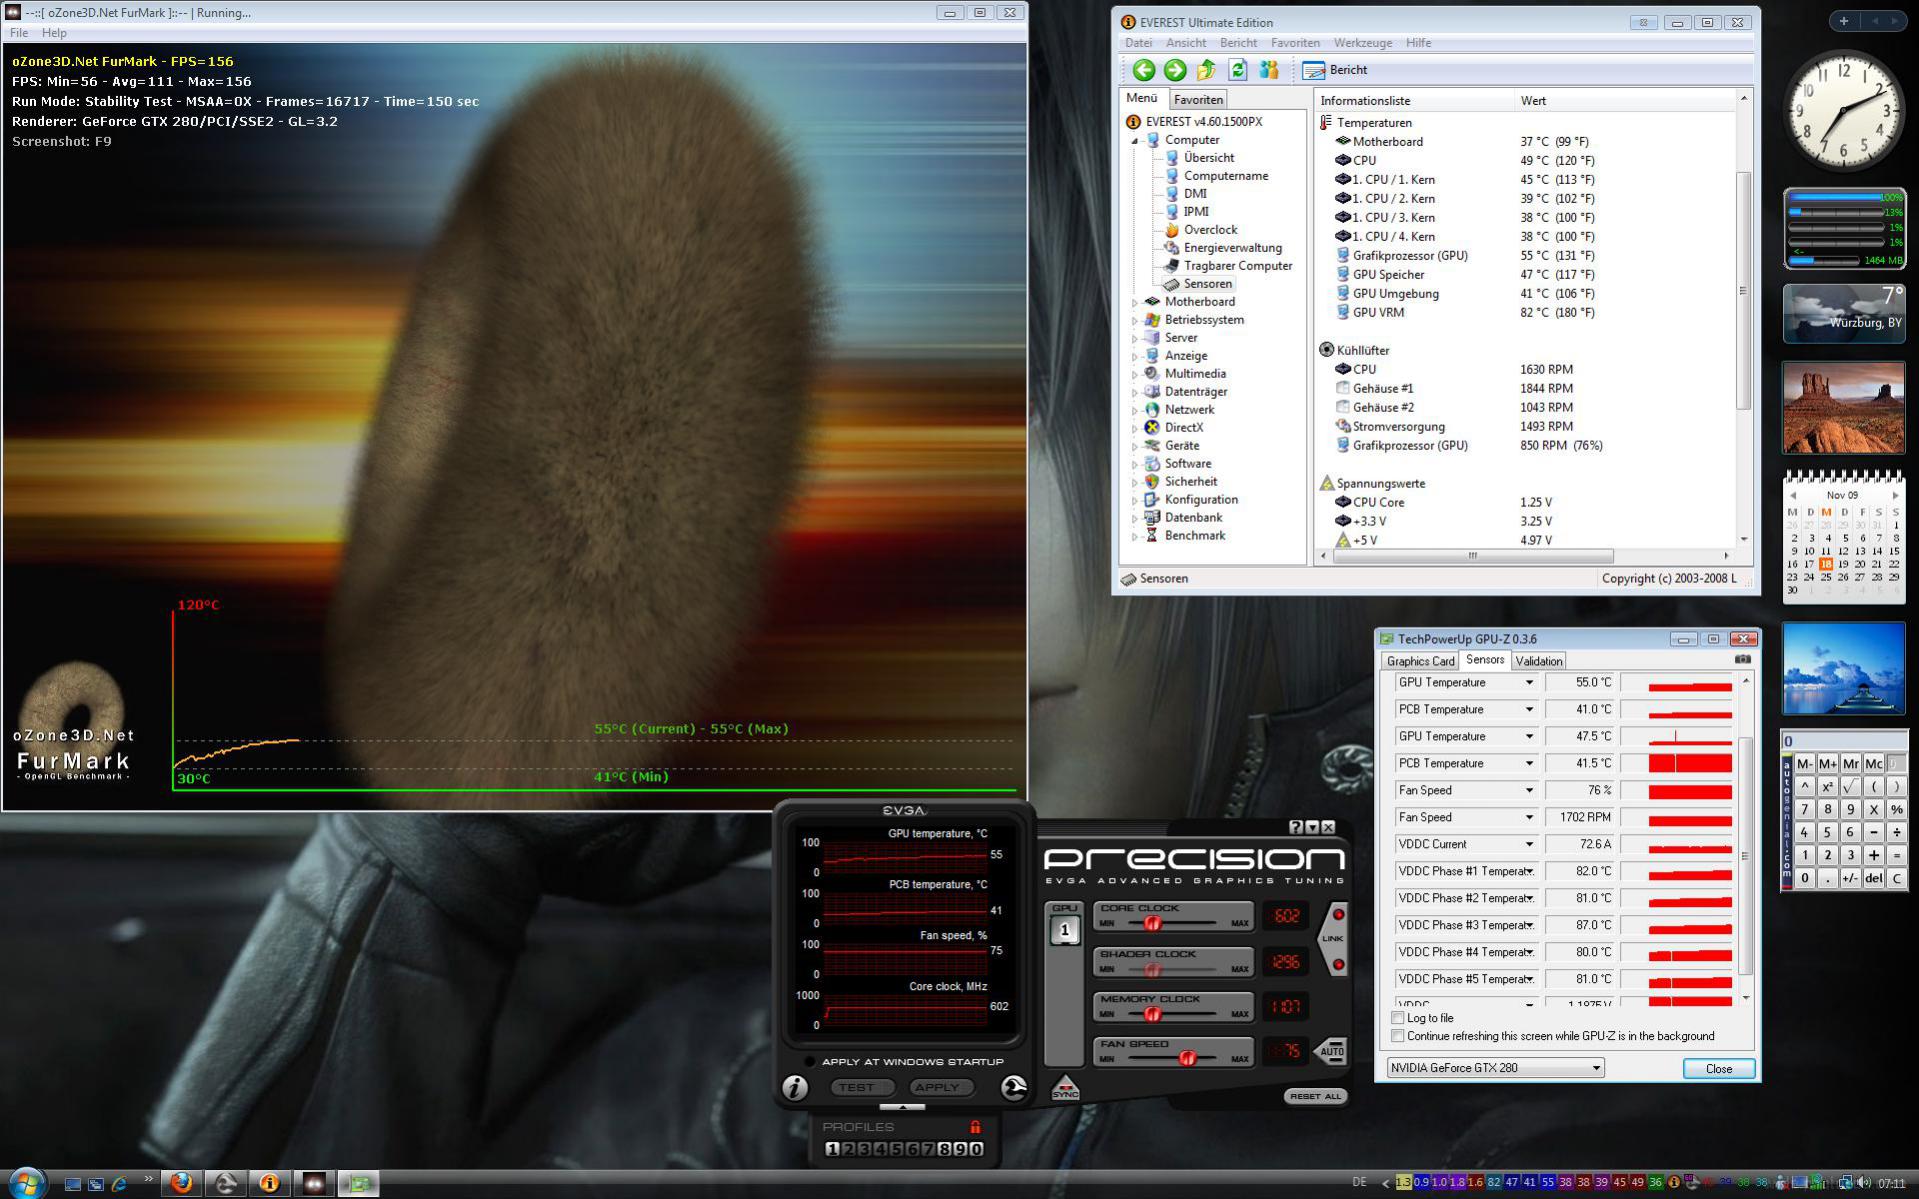Viewport: 1919px width, 1199px height.
Task: Click the Core Clock slider knob
Action: [x=1152, y=924]
